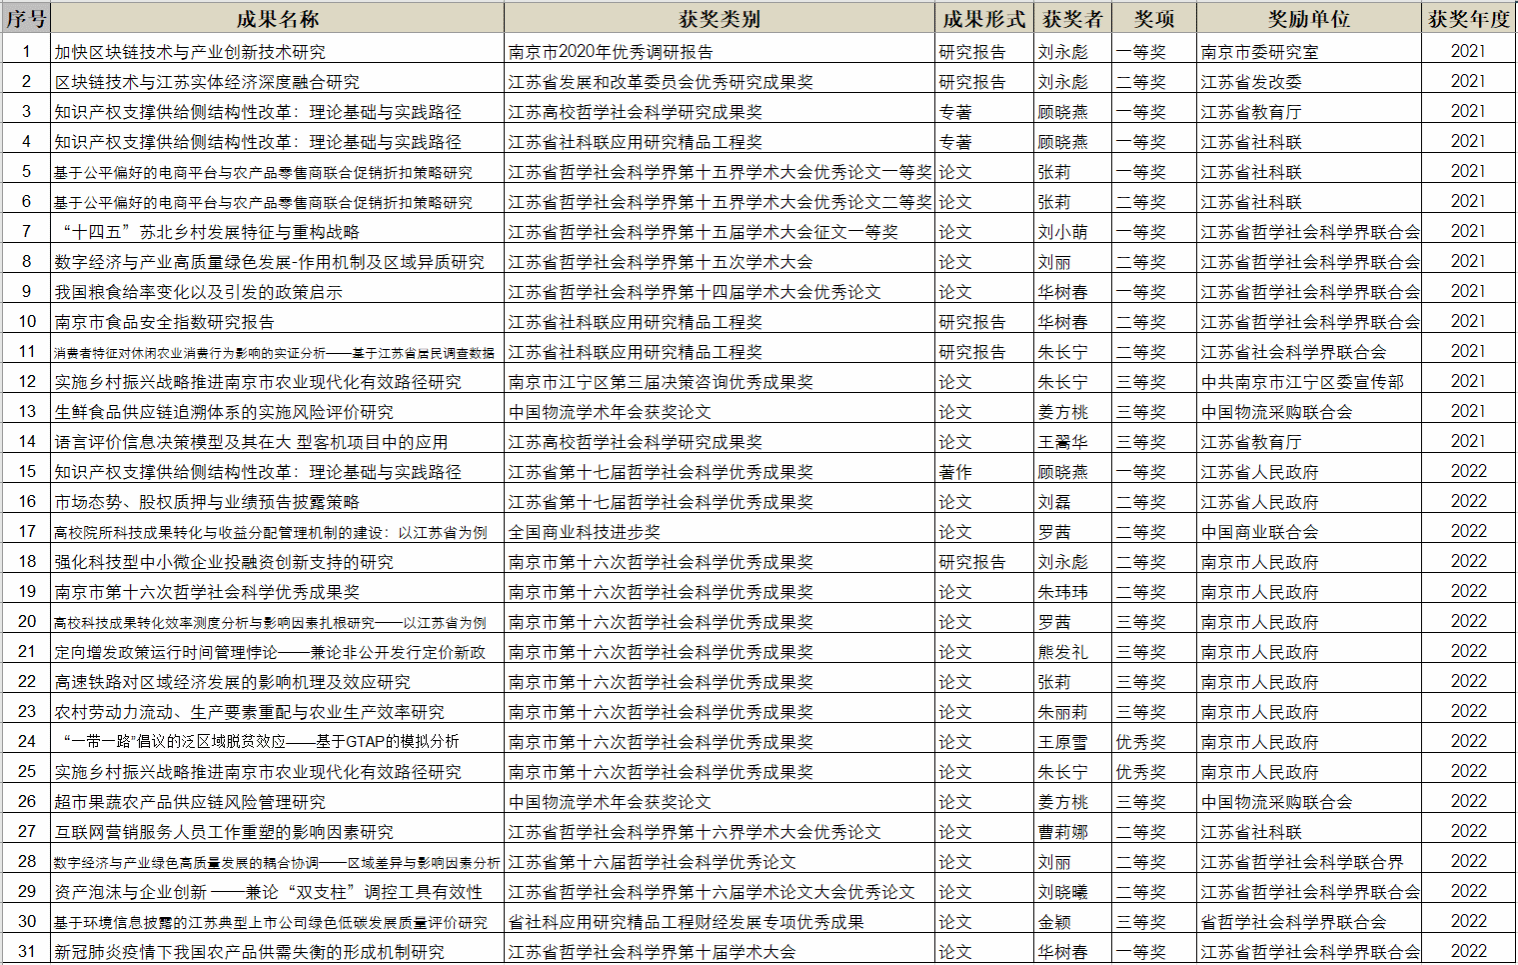The image size is (1518, 965).
Task: Select the 成果形式 column header
Action: tap(984, 19)
